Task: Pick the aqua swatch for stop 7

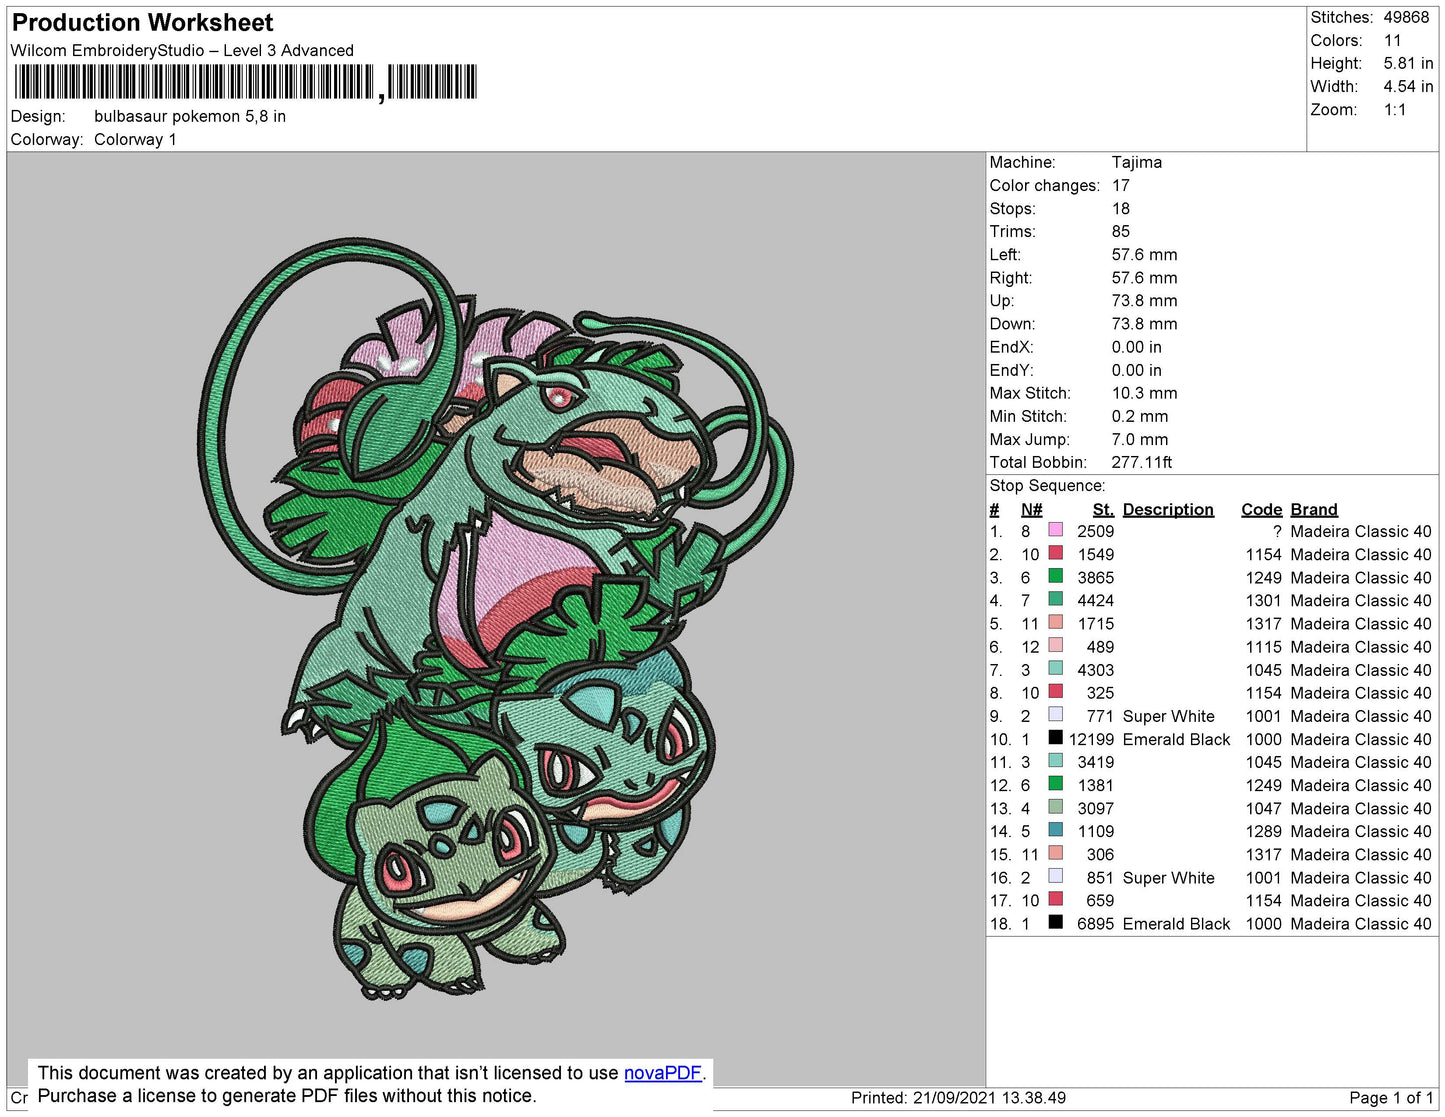Action: 1055,668
